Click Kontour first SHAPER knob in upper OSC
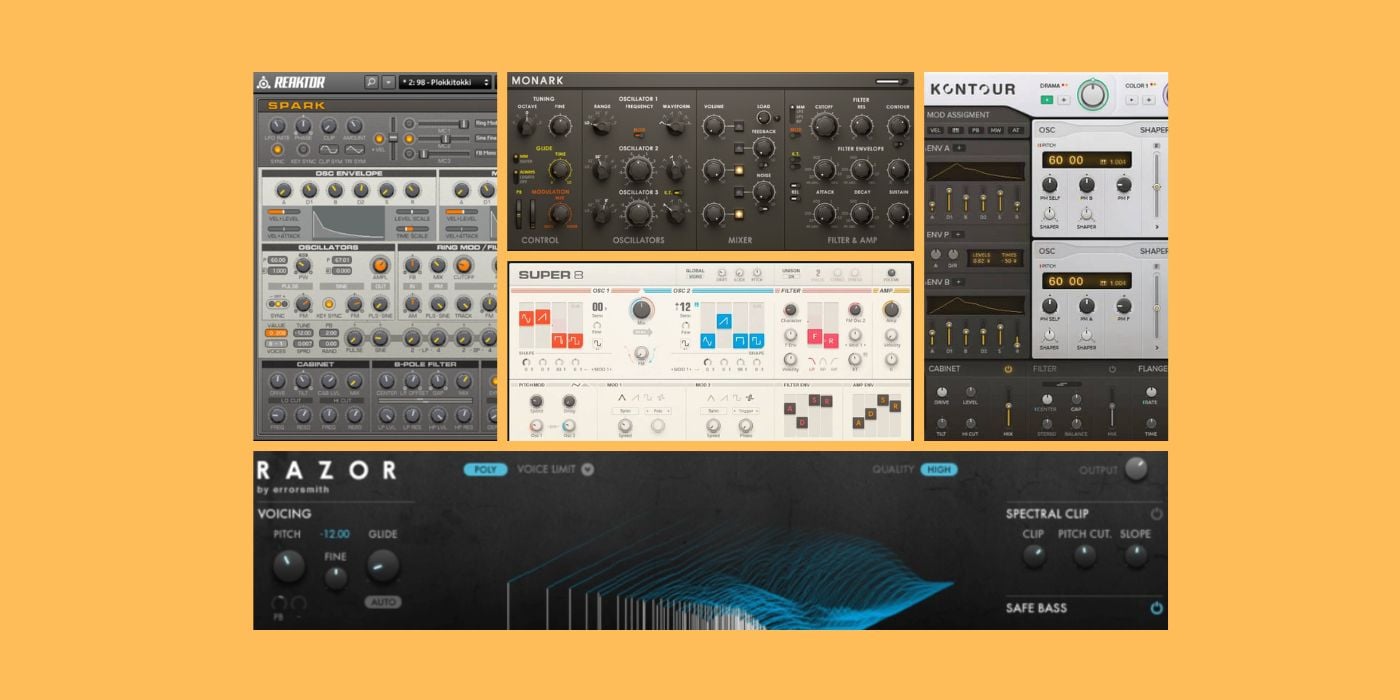Image resolution: width=1400 pixels, height=700 pixels. pos(1050,213)
